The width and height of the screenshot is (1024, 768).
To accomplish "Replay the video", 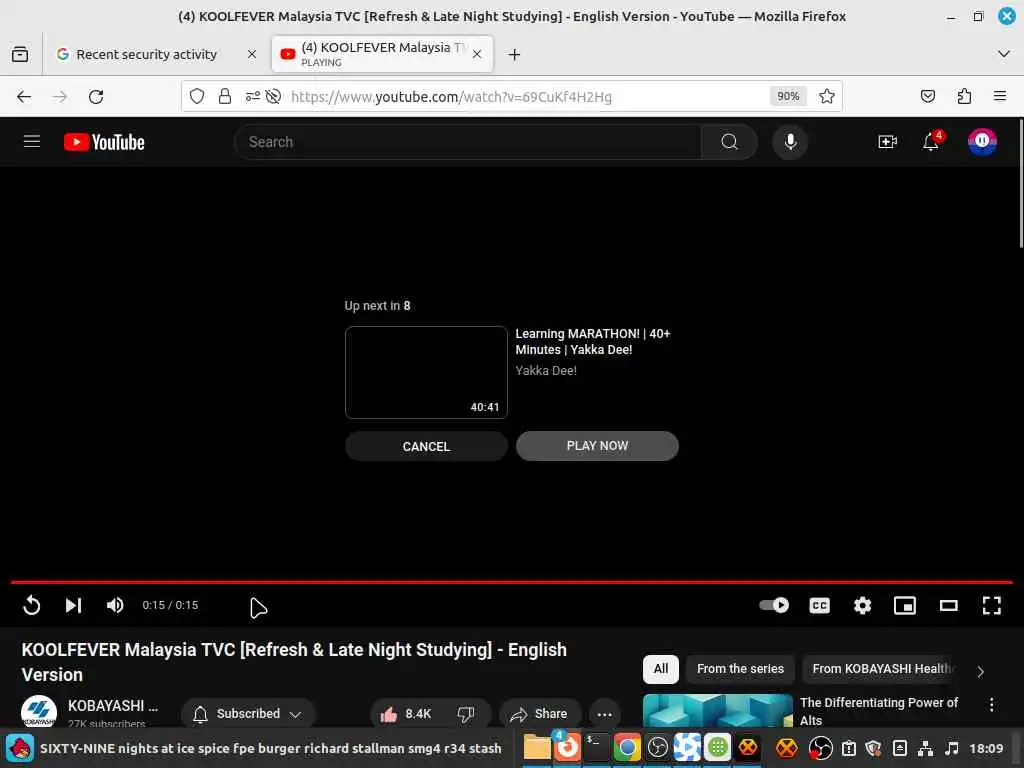I will [31, 605].
